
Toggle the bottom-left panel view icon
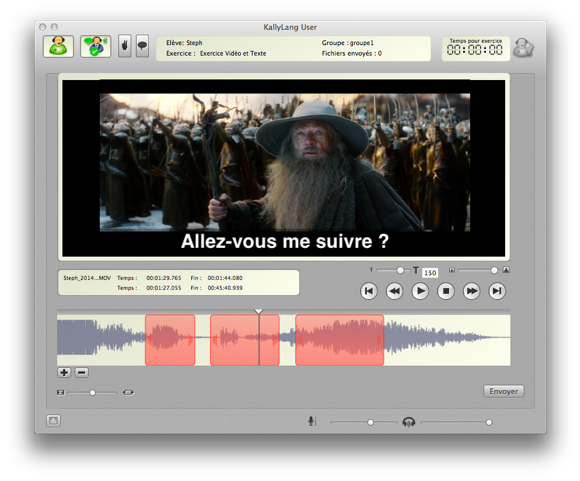[x=54, y=421]
